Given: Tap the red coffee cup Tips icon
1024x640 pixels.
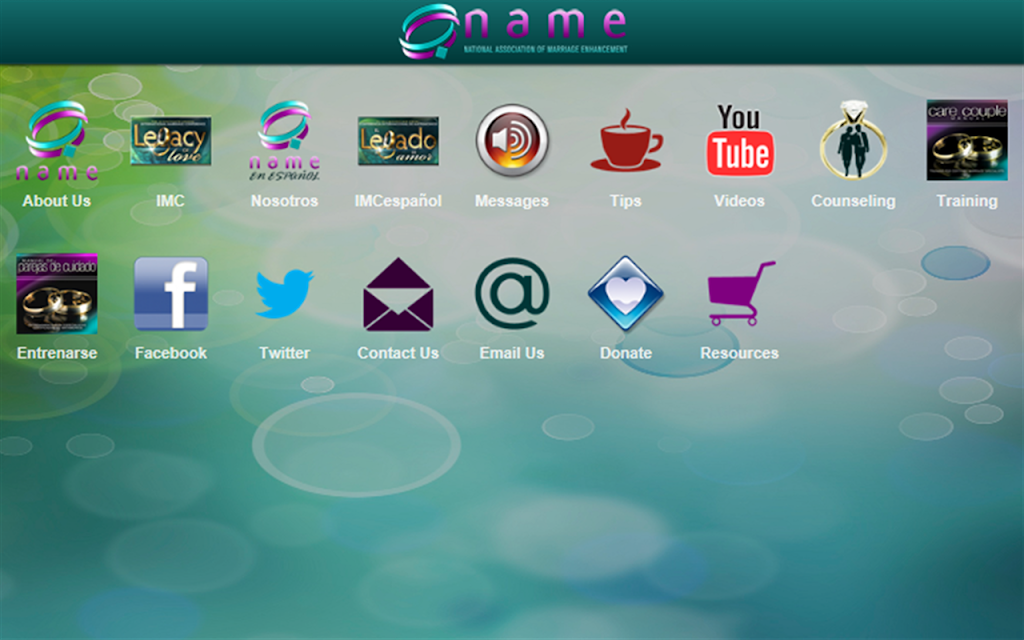Looking at the screenshot, I should point(626,140).
